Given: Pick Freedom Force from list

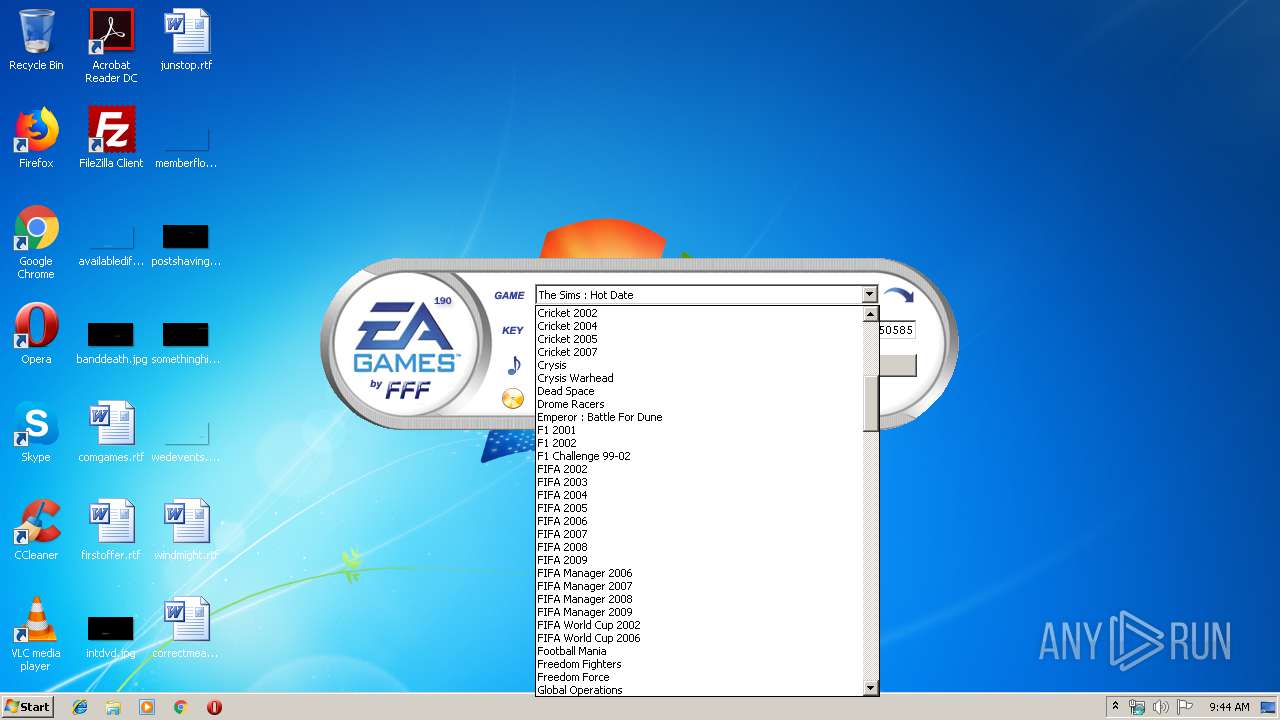Looking at the screenshot, I should [x=573, y=677].
